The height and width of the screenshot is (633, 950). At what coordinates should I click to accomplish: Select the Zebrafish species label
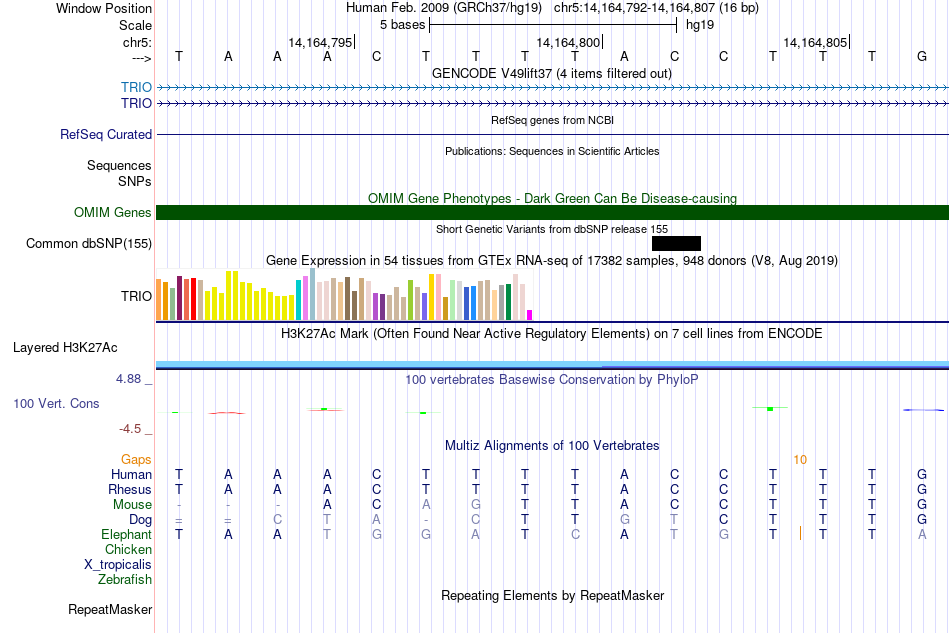(124, 580)
